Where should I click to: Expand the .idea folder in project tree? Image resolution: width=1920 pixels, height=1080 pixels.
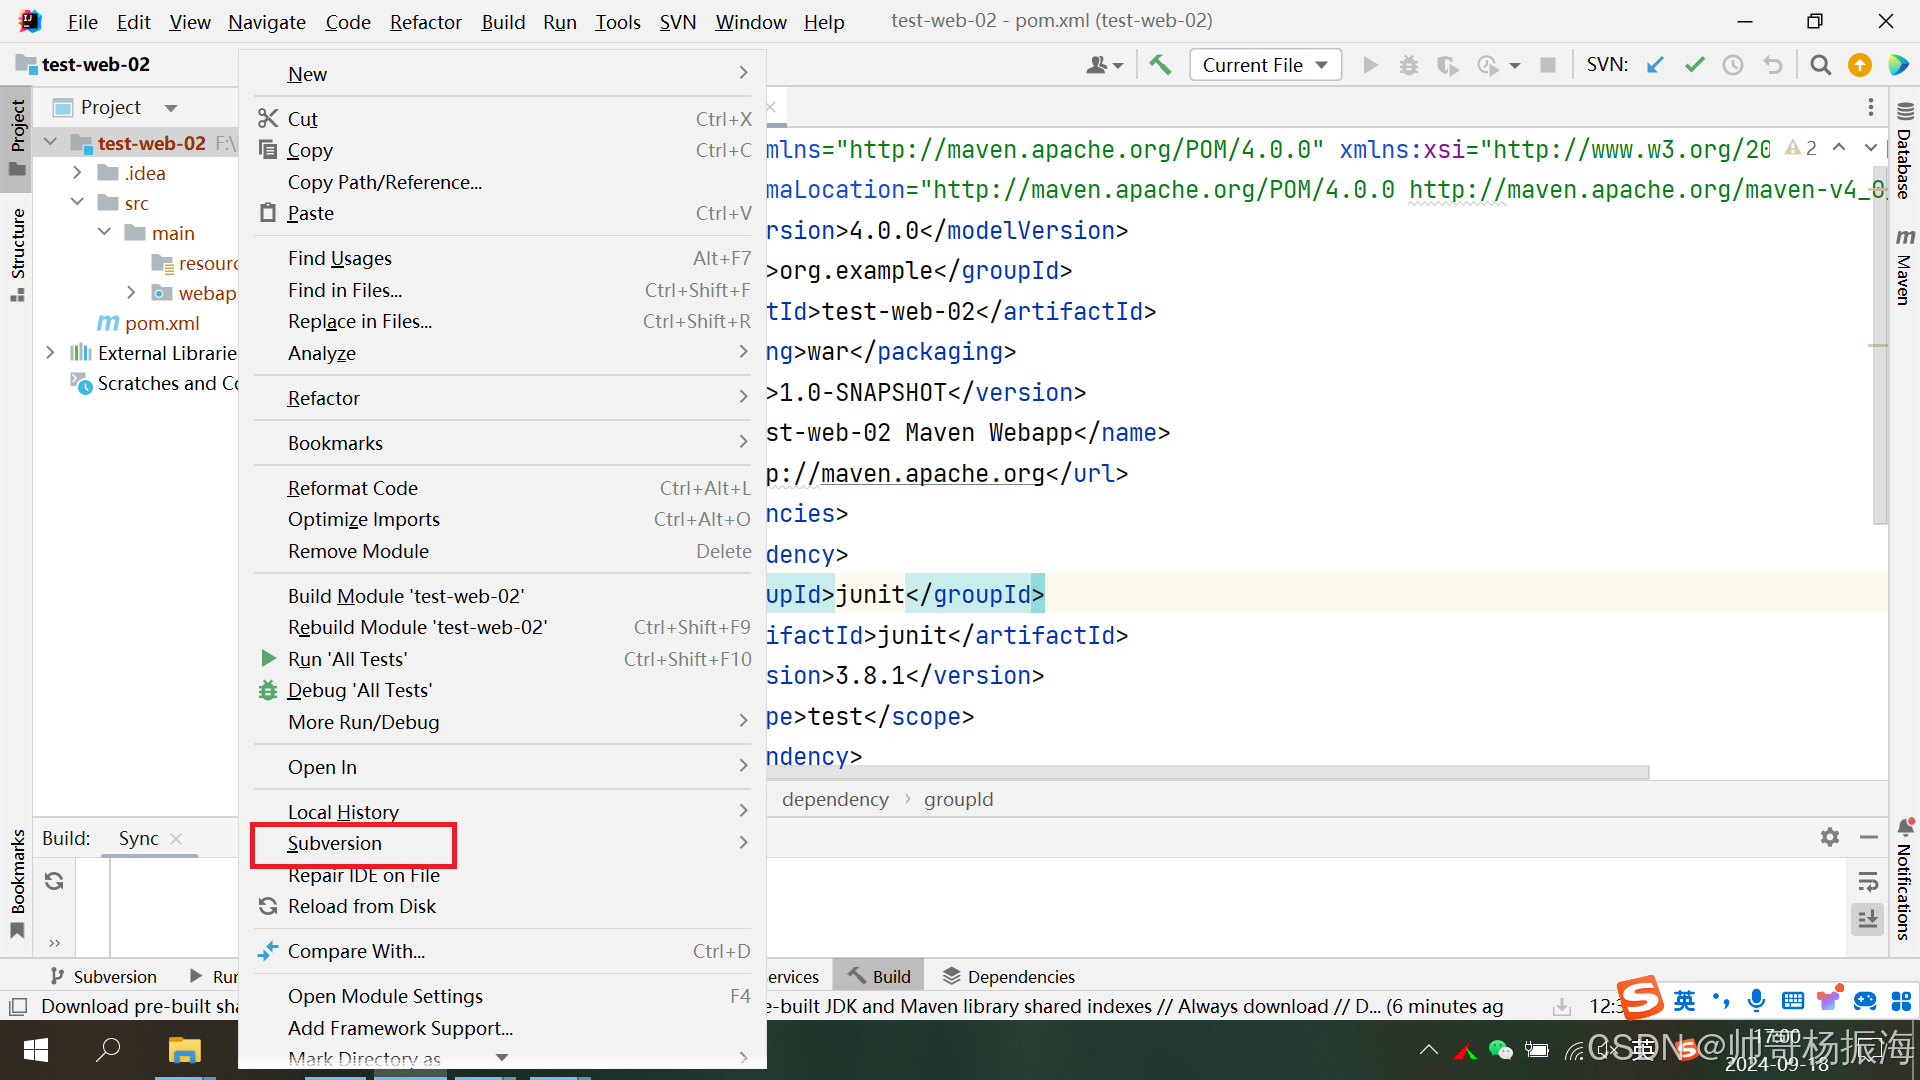point(77,173)
